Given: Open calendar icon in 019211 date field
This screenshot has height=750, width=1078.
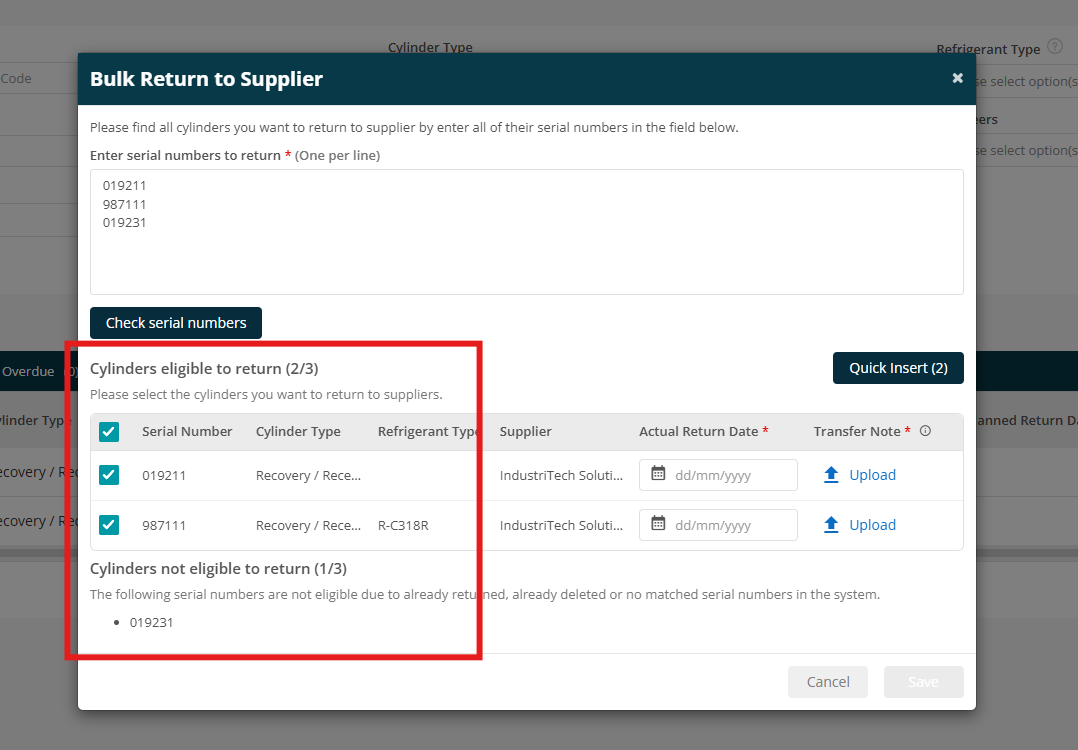Looking at the screenshot, I should point(658,474).
